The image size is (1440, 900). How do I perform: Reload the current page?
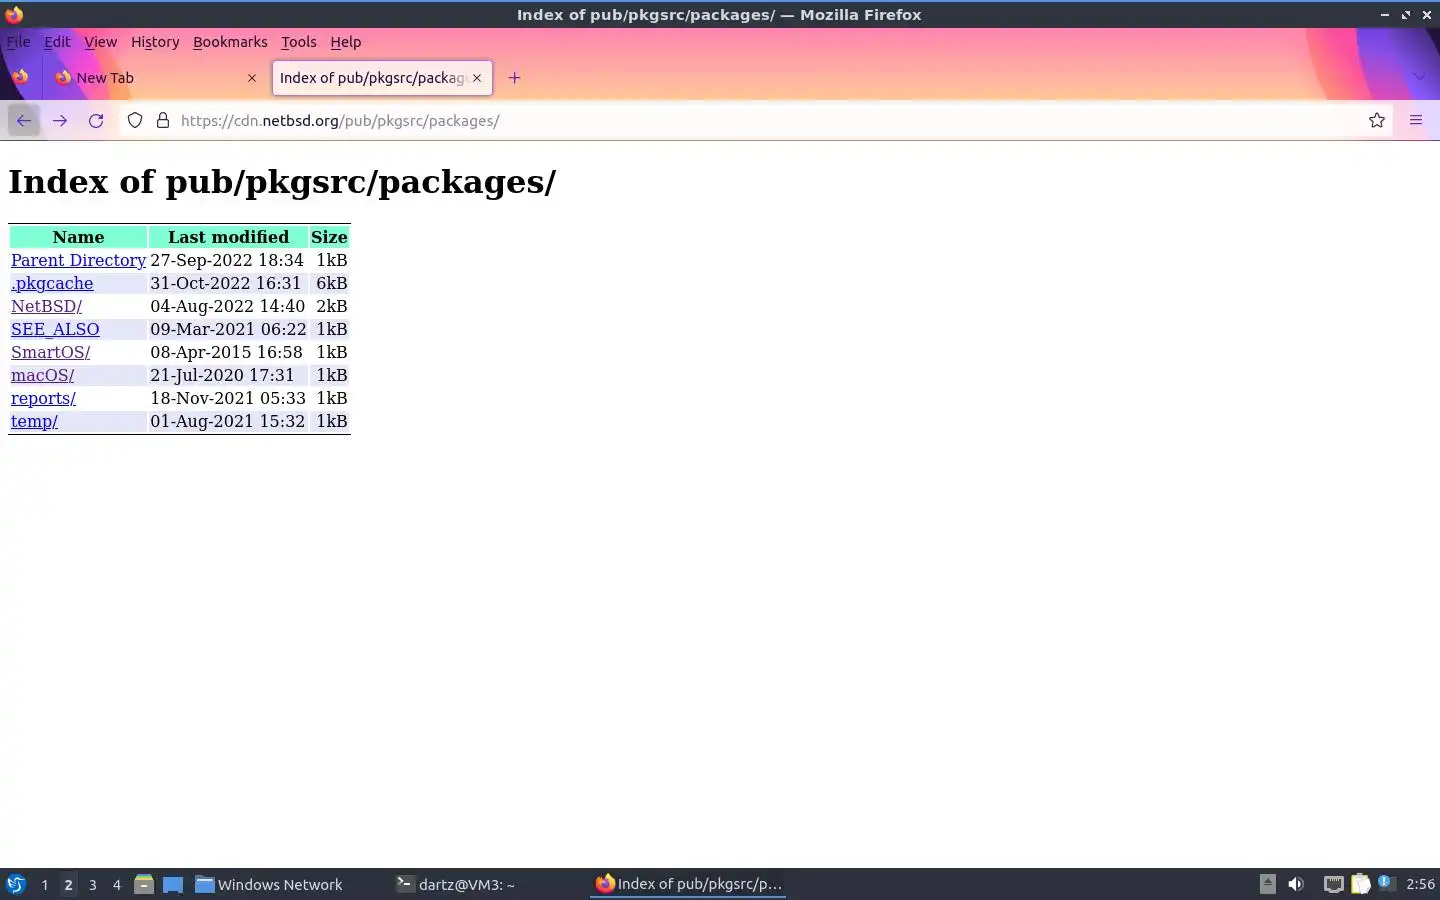(x=96, y=120)
